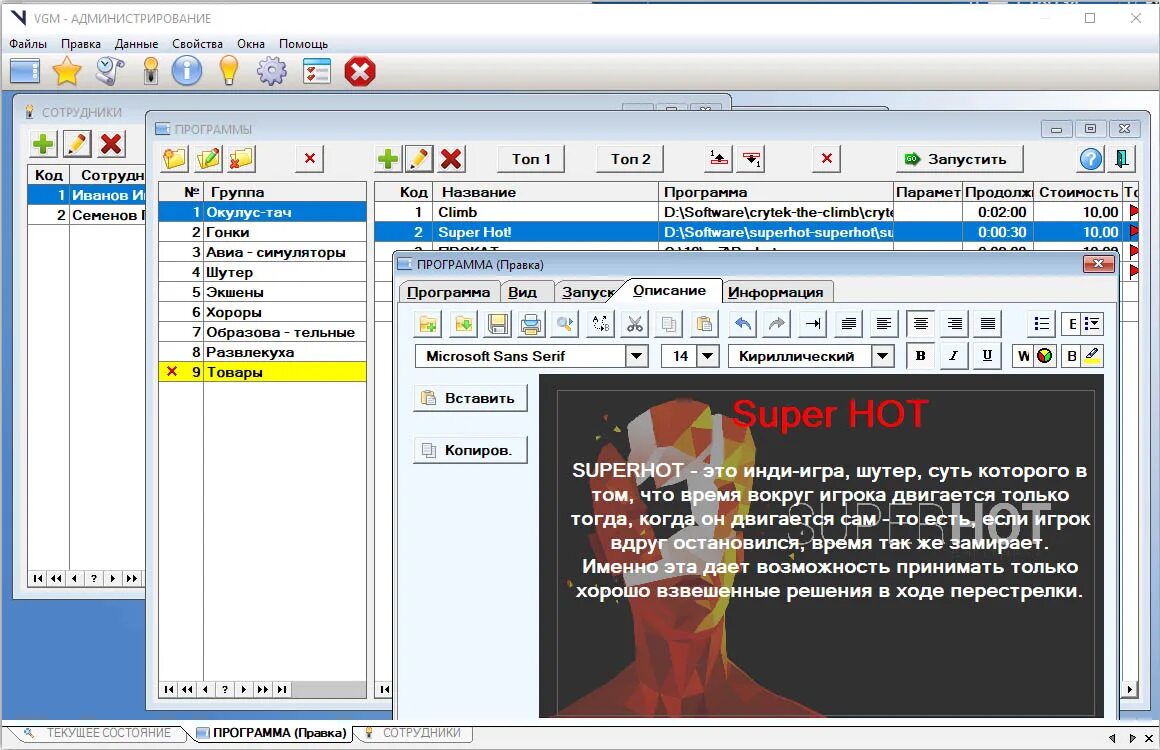The image size is (1160, 750).
Task: Click the checklist icon in main toolbar
Action: (x=317, y=72)
